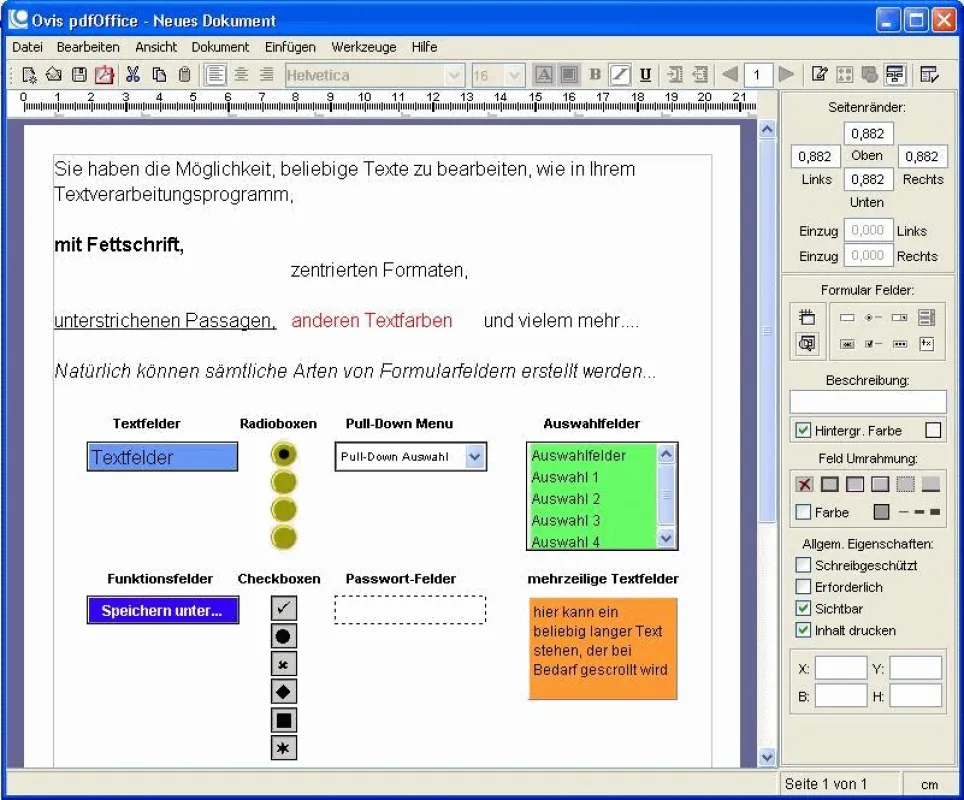This screenshot has width=964, height=800.
Task: Go to previous page arrow
Action: 730,75
